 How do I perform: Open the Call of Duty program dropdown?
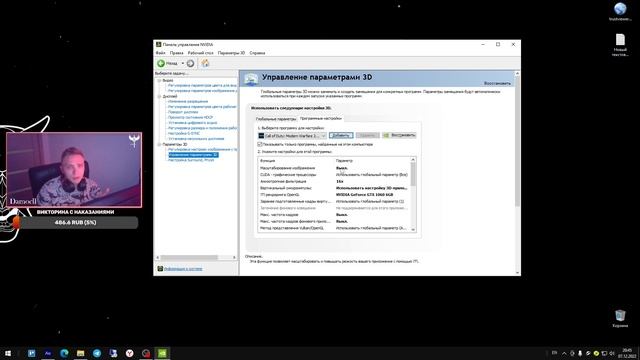[x=292, y=136]
